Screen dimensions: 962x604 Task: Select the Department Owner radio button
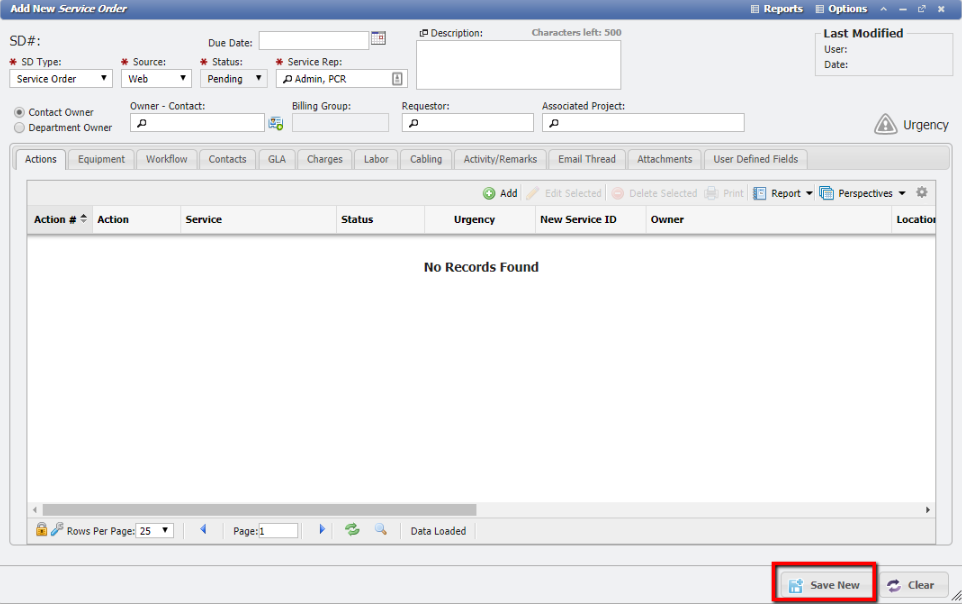click(20, 128)
